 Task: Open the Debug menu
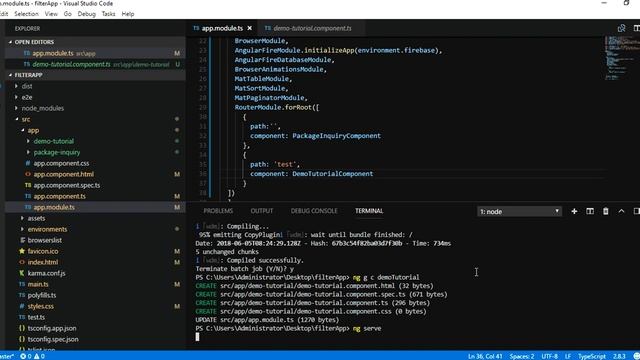pos(86,14)
